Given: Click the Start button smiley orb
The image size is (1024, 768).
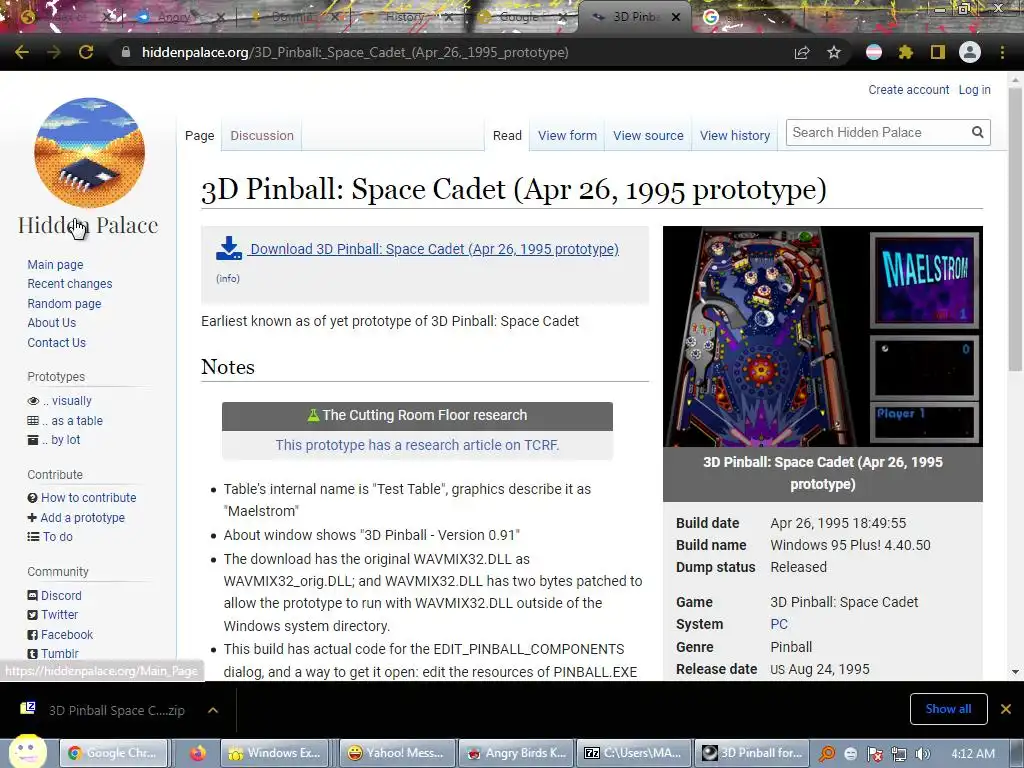Looking at the screenshot, I should click(27, 751).
